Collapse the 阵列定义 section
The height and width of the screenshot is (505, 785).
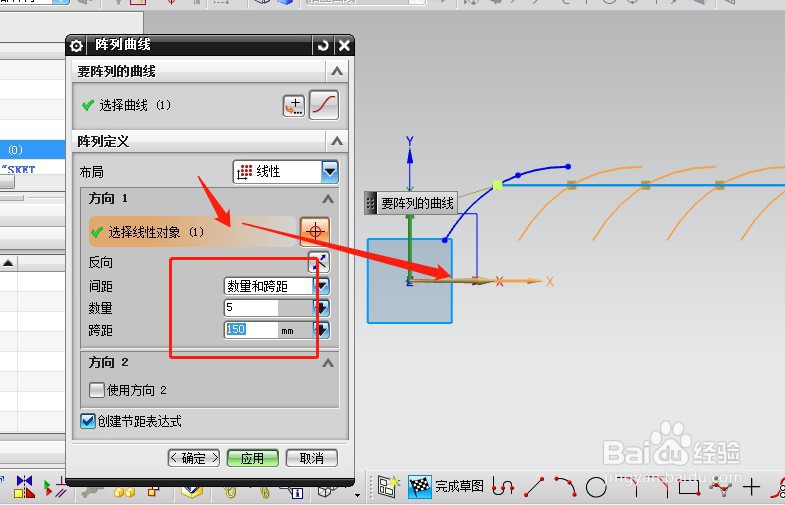(x=337, y=141)
